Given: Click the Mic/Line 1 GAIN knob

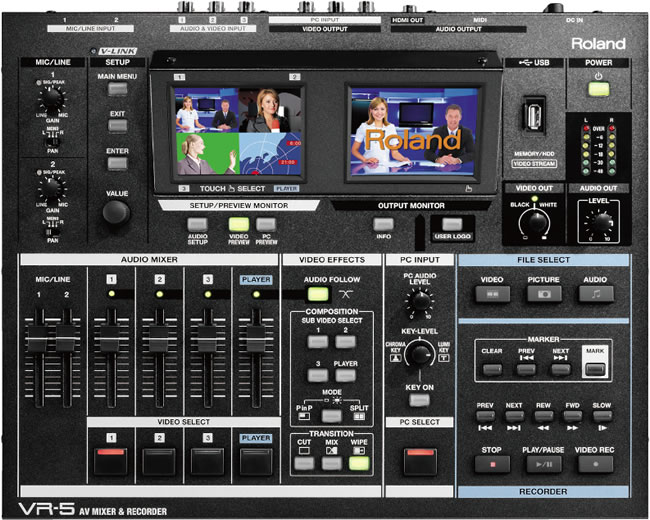Looking at the screenshot, I should click(52, 100).
